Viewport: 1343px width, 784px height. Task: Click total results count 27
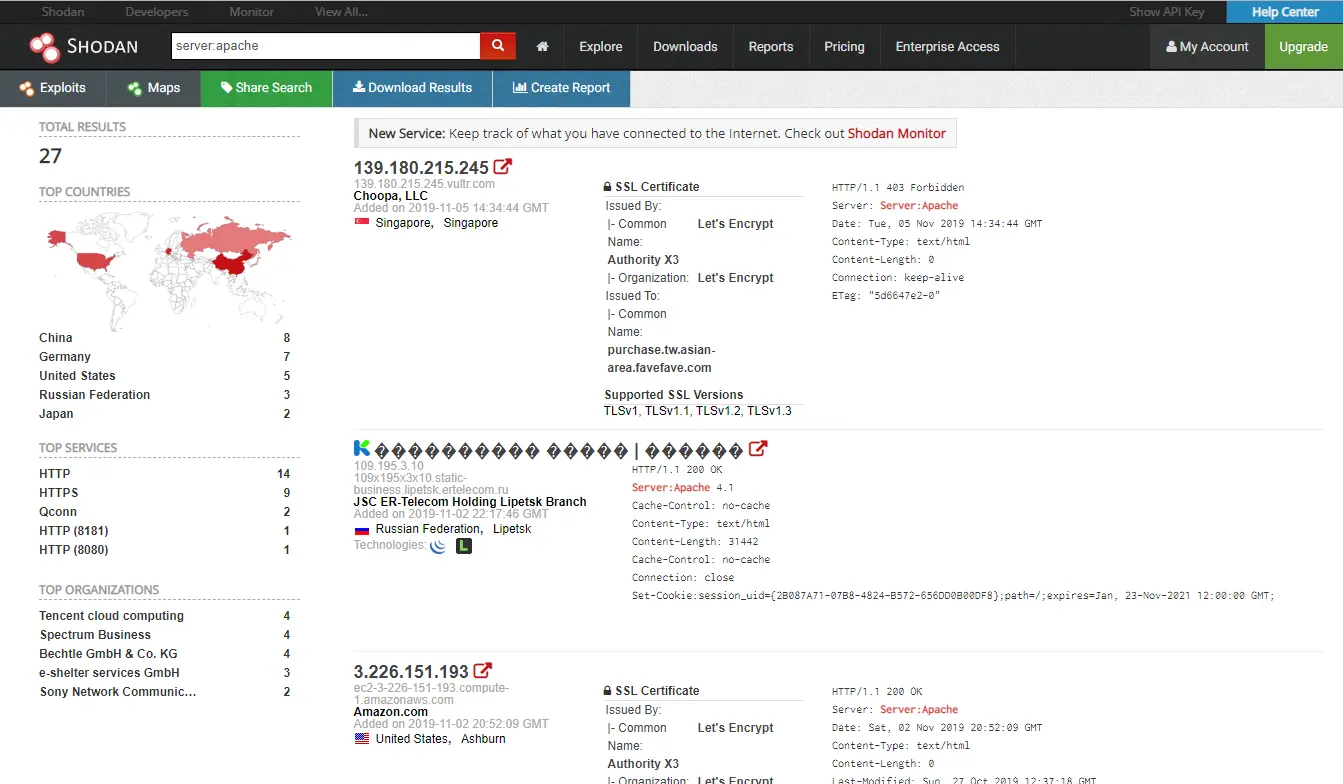(50, 156)
